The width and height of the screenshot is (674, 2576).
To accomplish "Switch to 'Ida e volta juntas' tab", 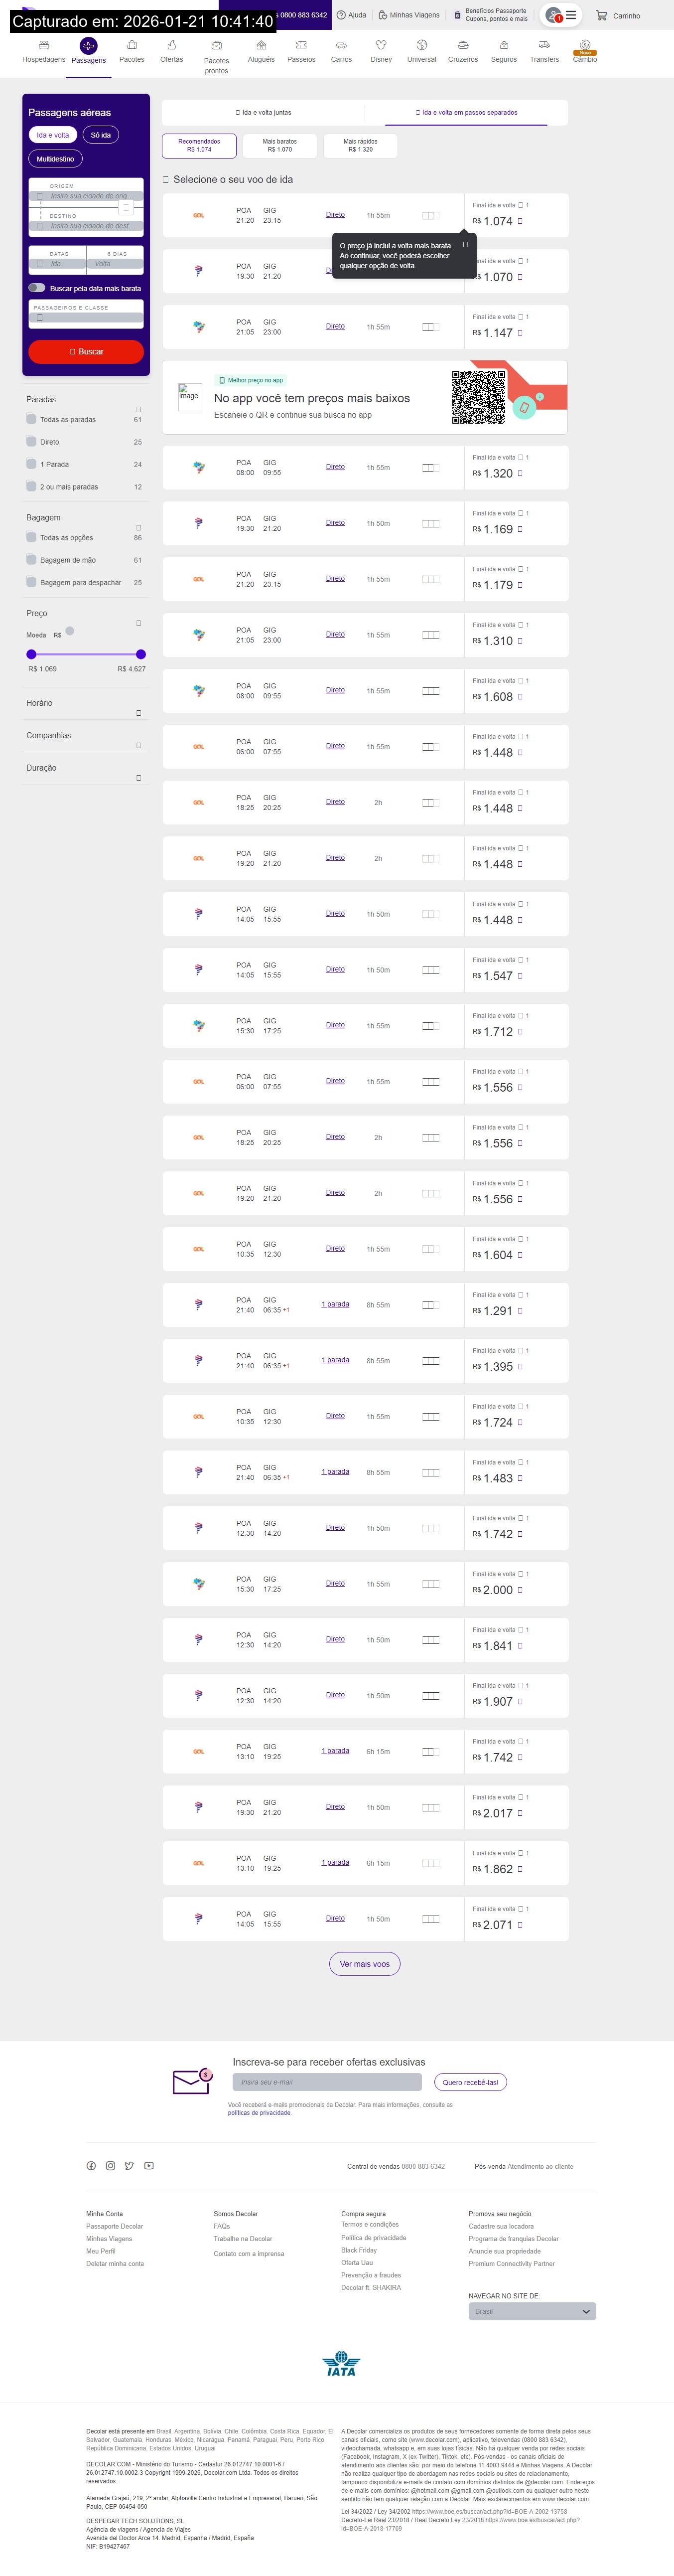I will coord(264,113).
